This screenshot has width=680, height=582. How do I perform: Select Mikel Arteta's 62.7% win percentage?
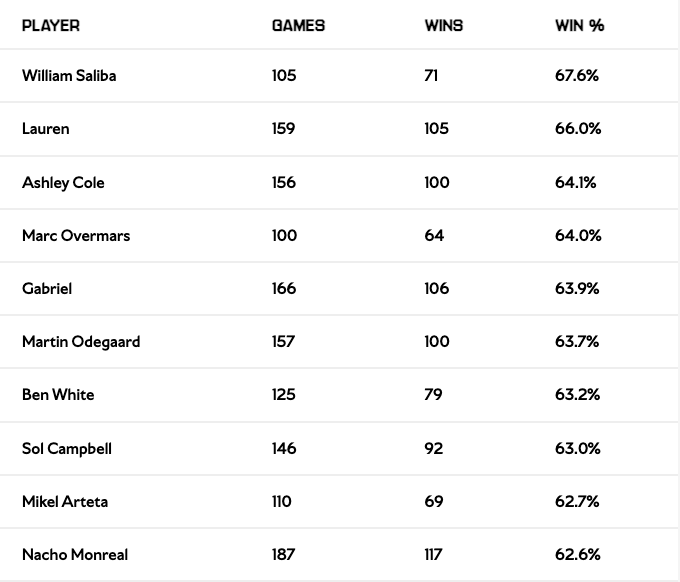click(577, 502)
